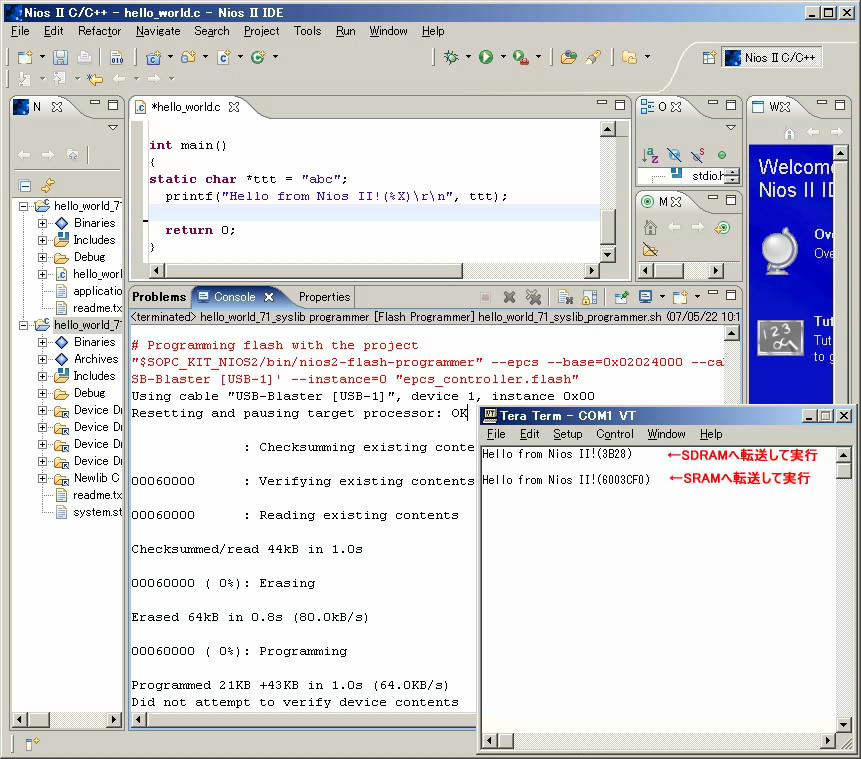Expand the Binaries folder in first project
The width and height of the screenshot is (861, 759).
[x=43, y=223]
